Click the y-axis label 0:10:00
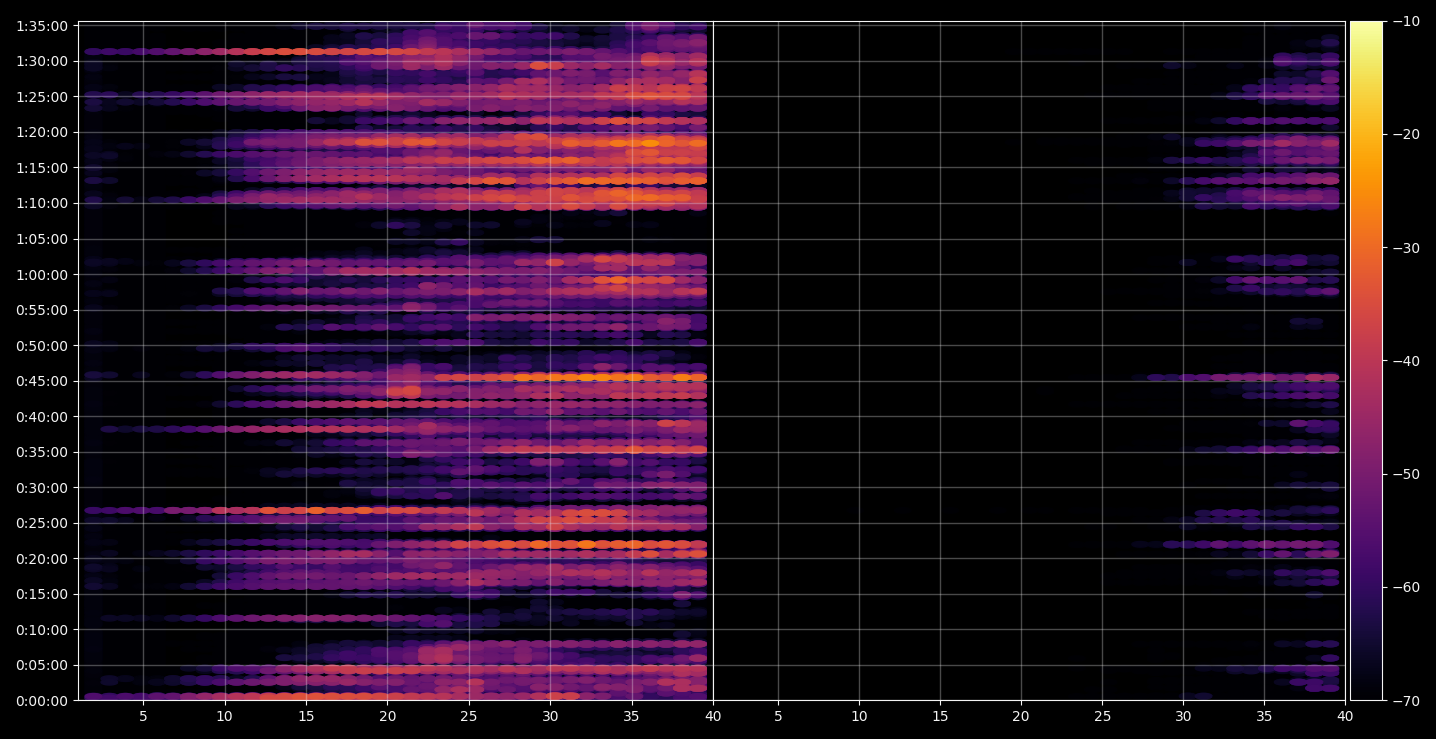 pos(42,630)
